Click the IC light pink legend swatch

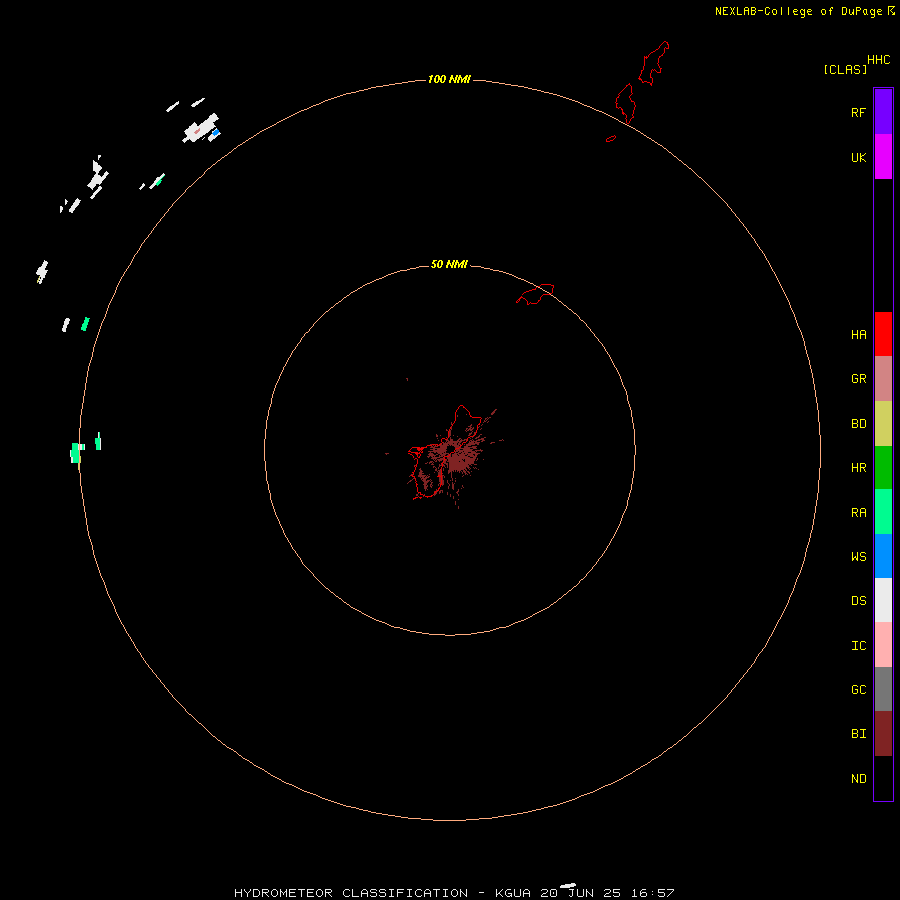coord(883,645)
